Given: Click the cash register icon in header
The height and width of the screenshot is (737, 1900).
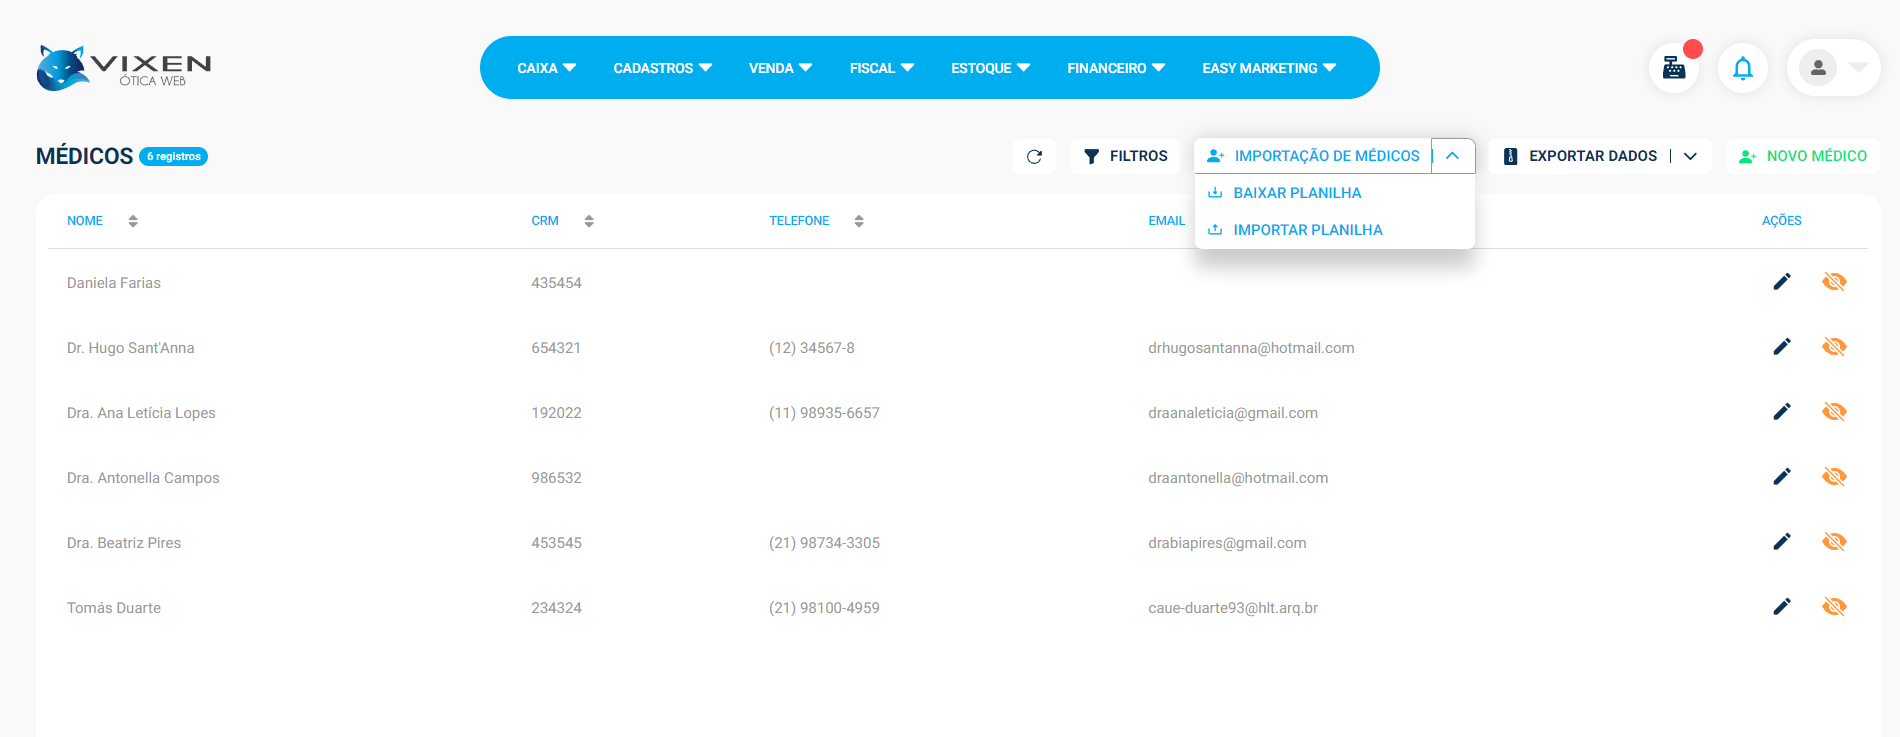Looking at the screenshot, I should [x=1673, y=68].
